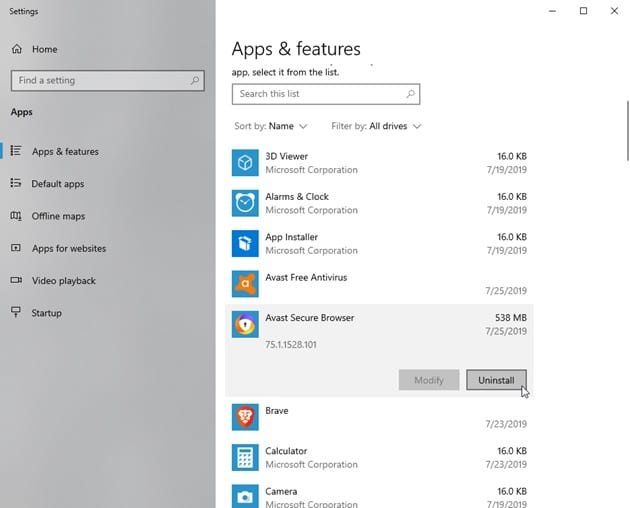The image size is (630, 508).
Task: Click the greyed Modify button
Action: [429, 380]
